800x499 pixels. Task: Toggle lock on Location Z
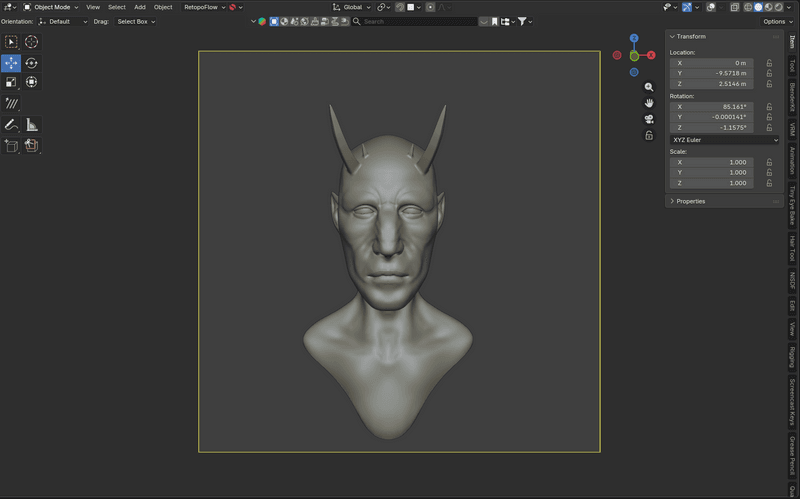769,84
